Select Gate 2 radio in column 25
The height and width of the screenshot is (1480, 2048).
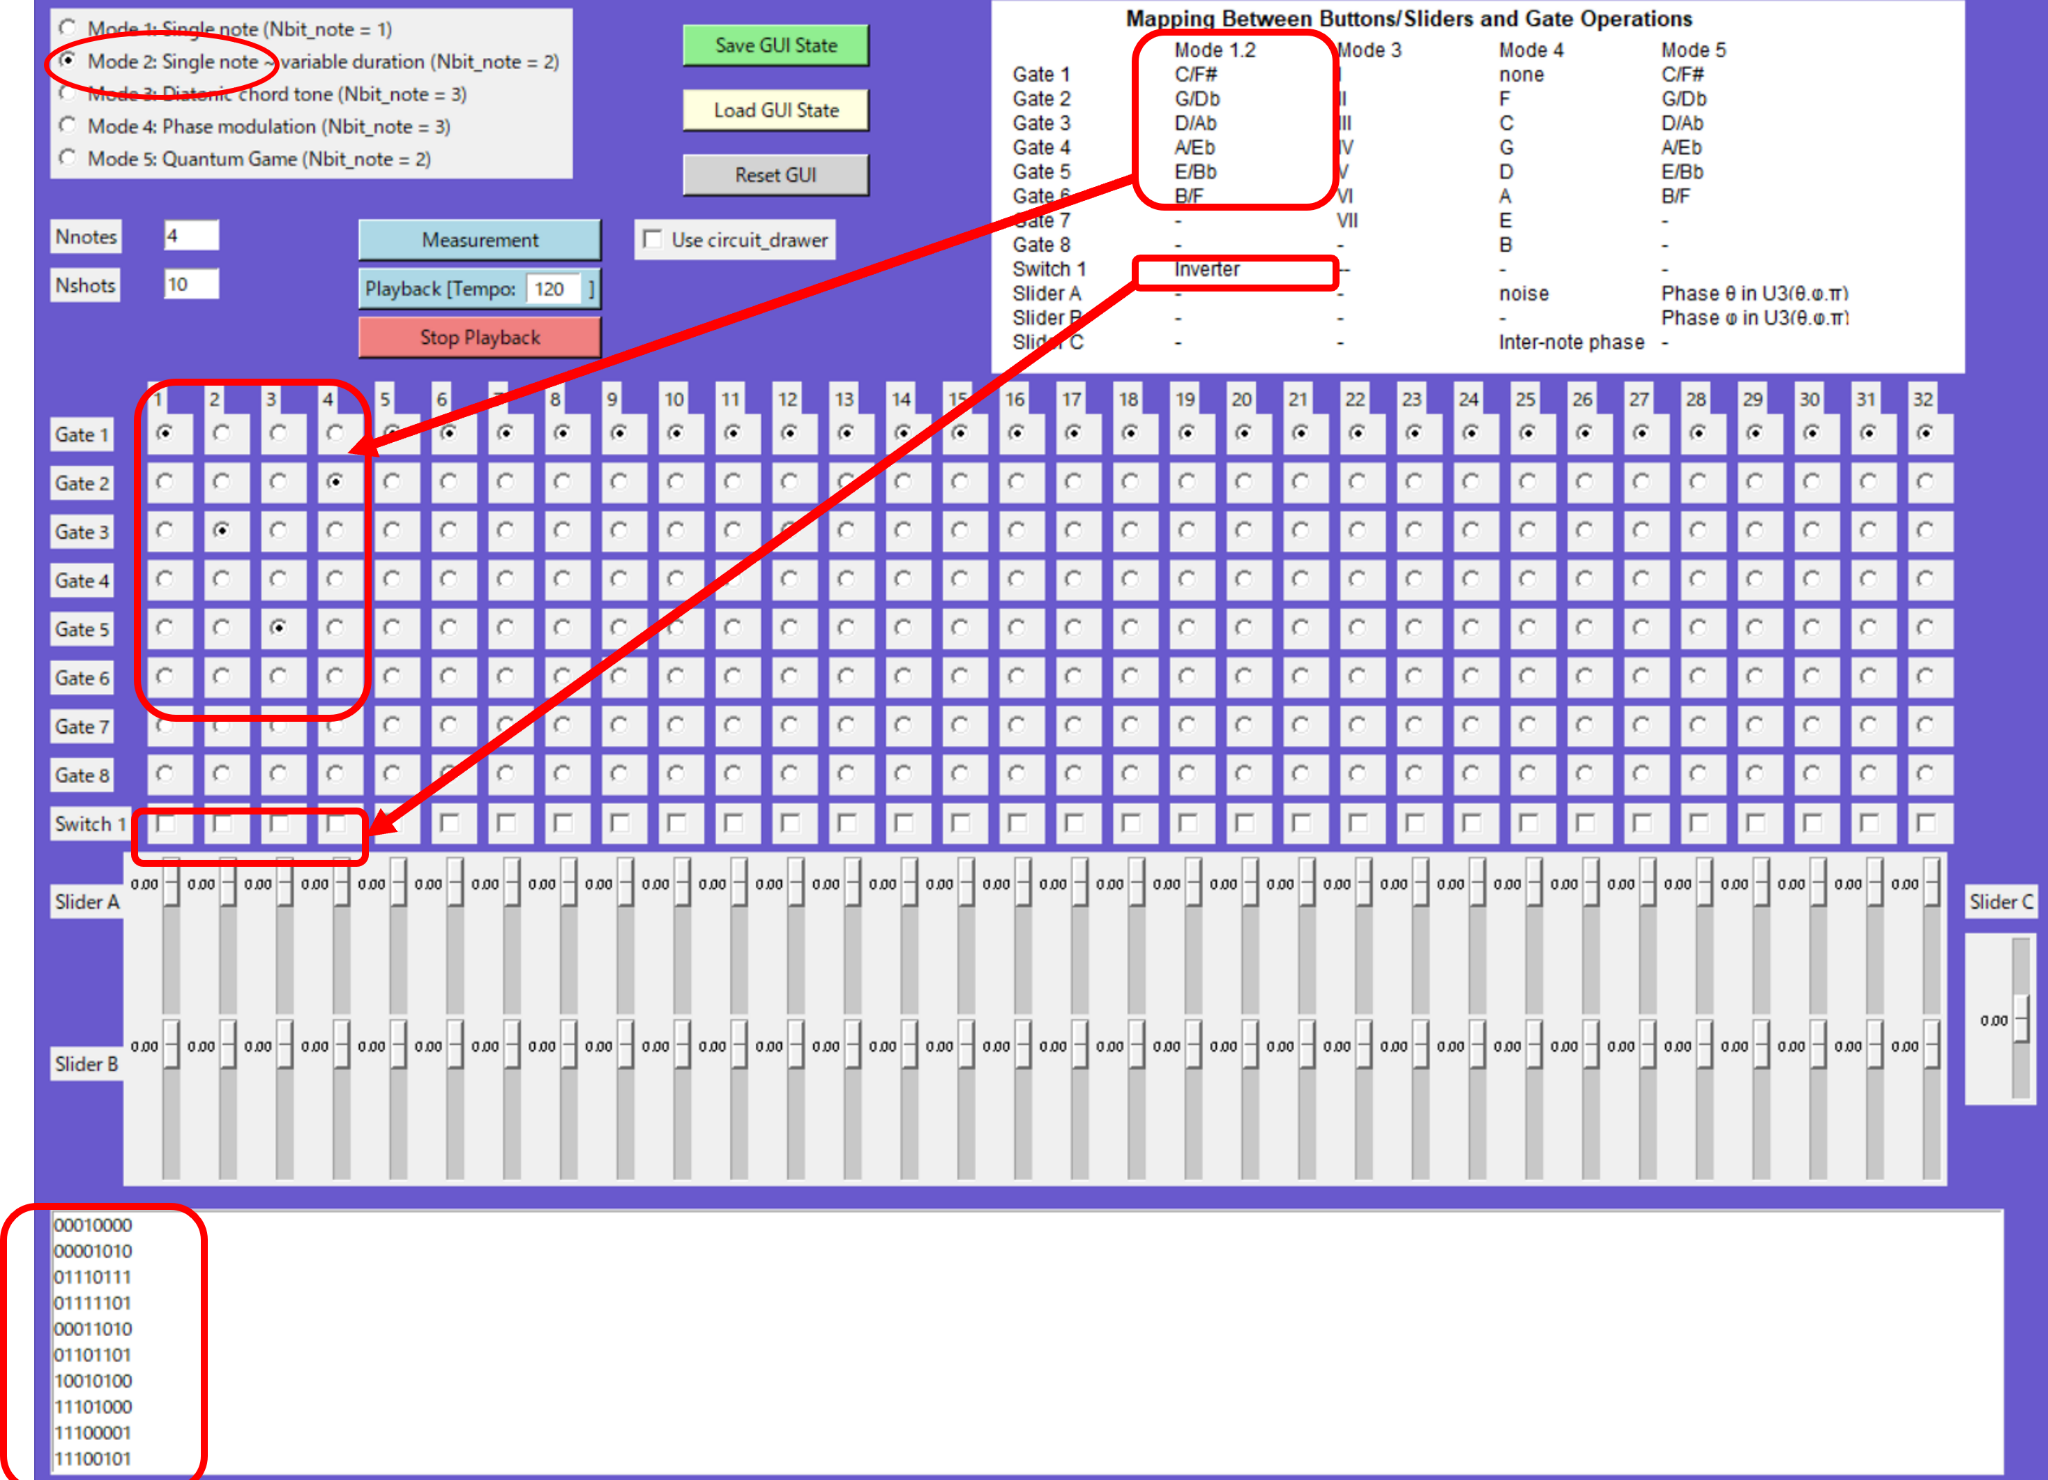click(x=1527, y=482)
